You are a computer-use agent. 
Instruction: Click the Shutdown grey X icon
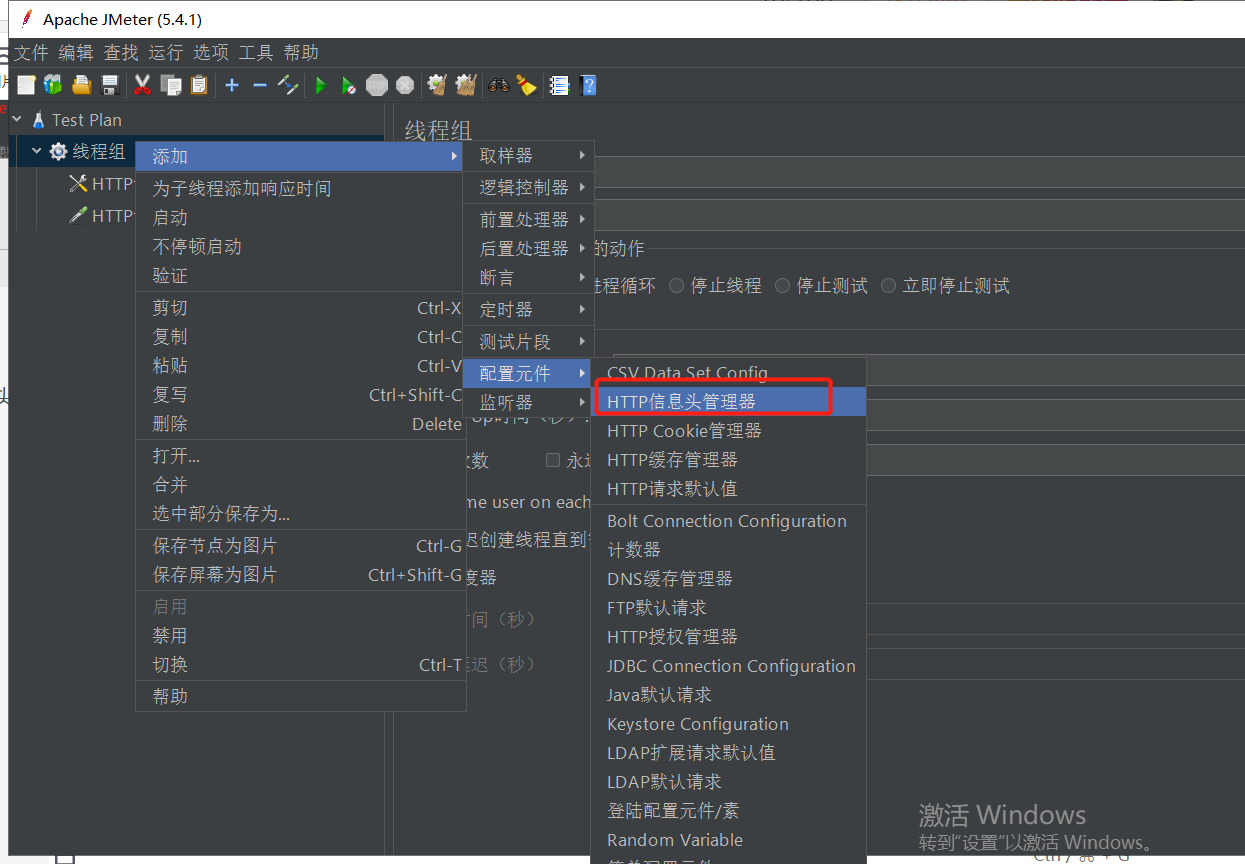pyautogui.click(x=405, y=86)
